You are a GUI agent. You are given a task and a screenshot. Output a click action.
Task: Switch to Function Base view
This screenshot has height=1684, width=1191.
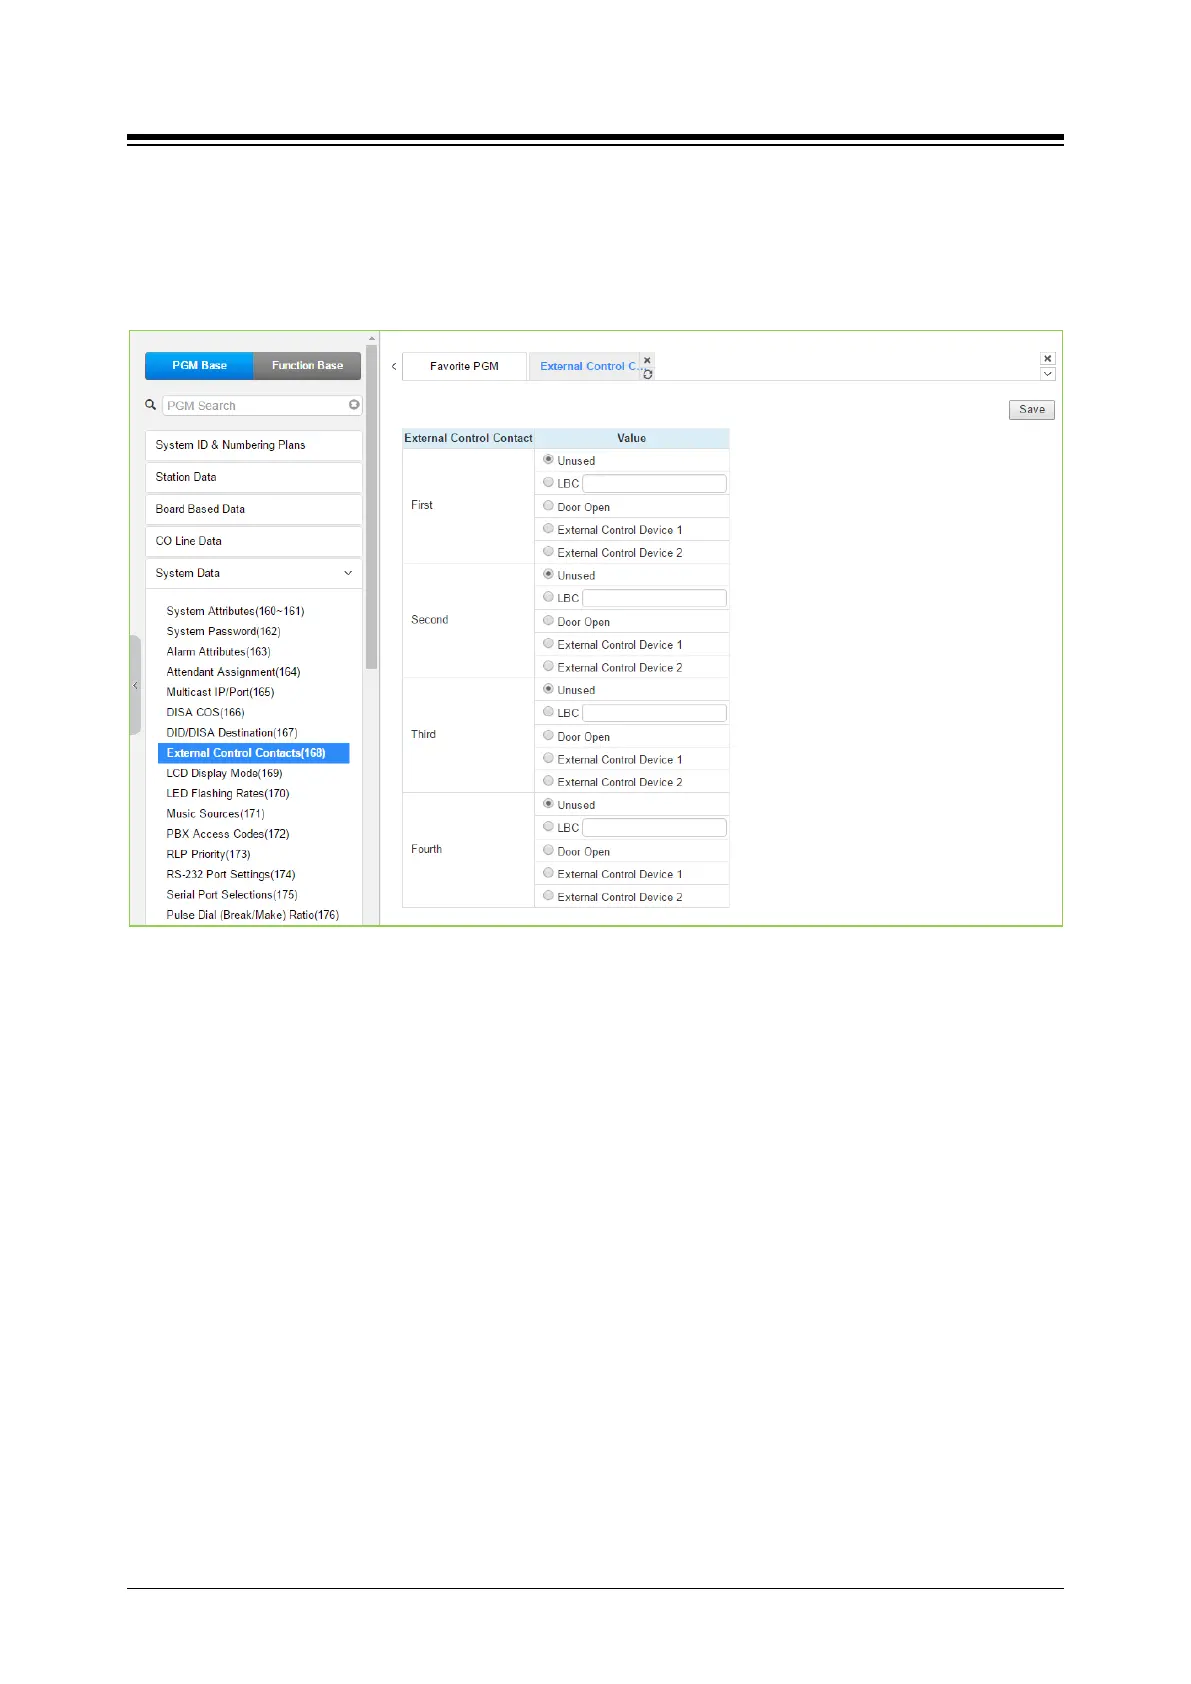click(307, 365)
